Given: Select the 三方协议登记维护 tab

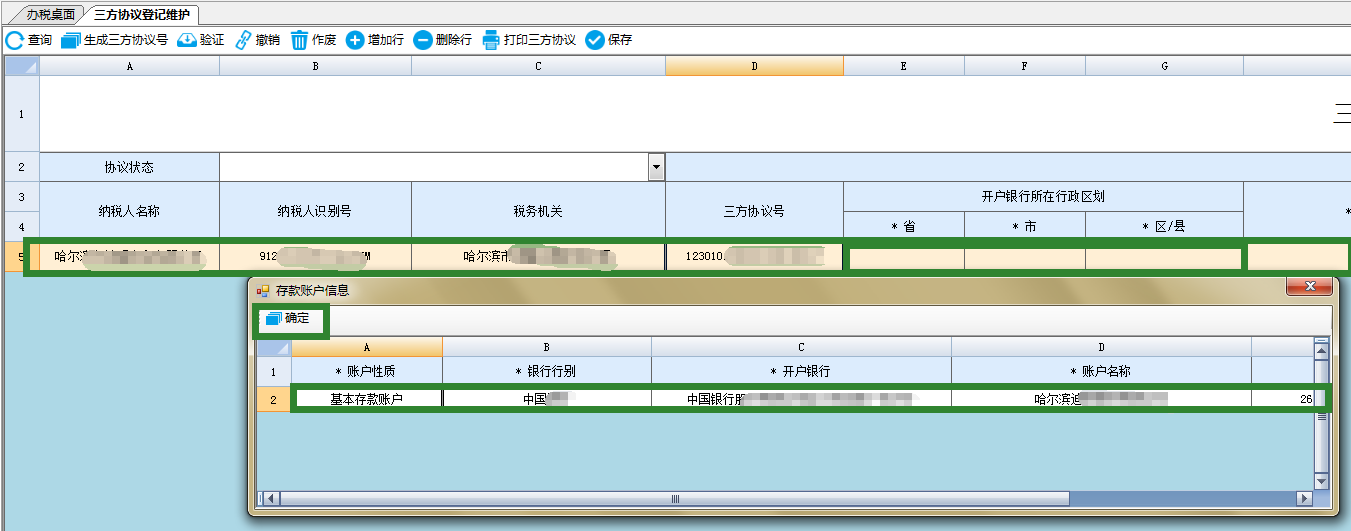Looking at the screenshot, I should (141, 14).
